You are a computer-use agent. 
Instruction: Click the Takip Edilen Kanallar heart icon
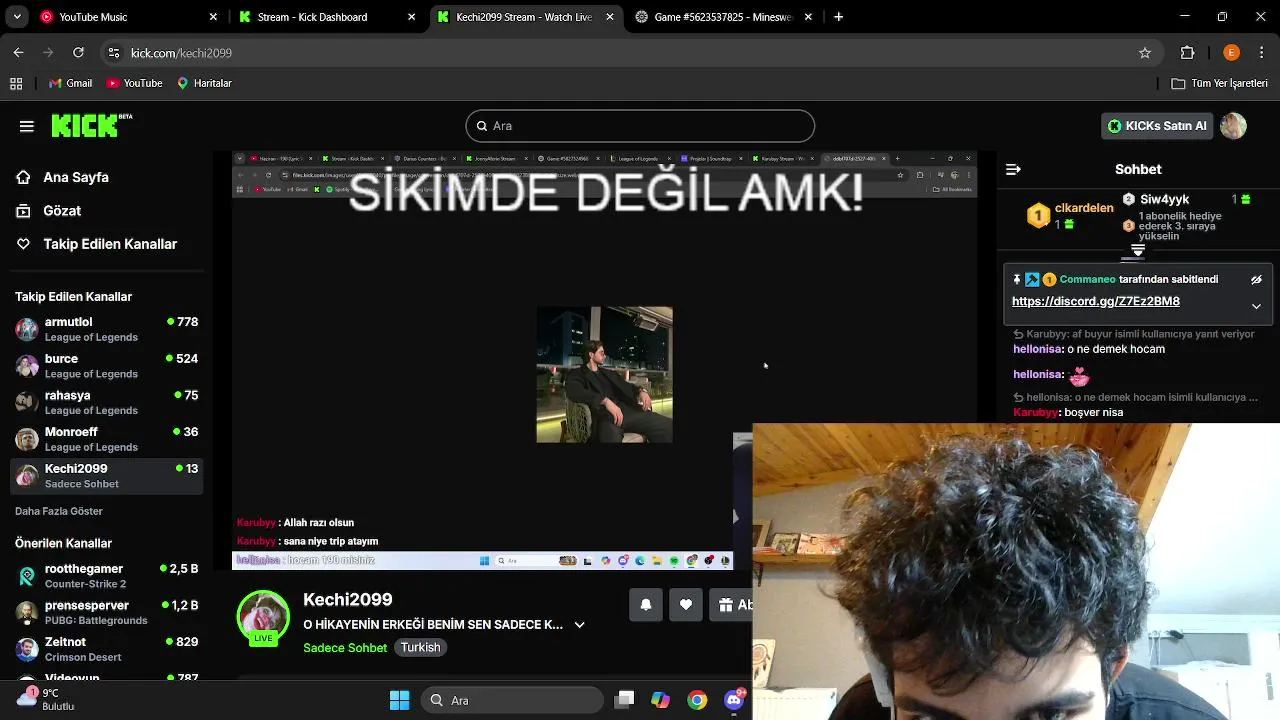click(23, 244)
